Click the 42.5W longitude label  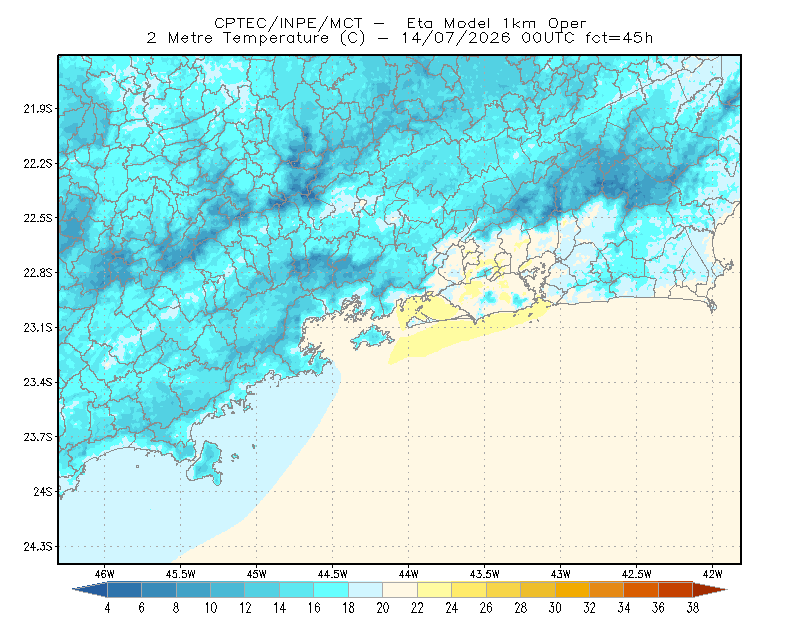click(637, 574)
